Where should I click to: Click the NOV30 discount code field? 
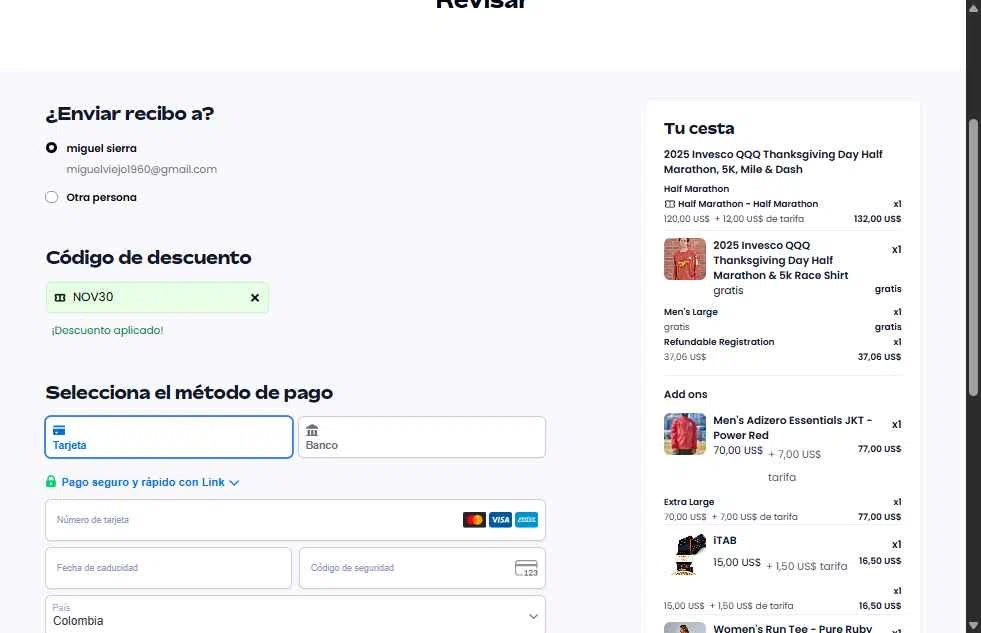[157, 298]
